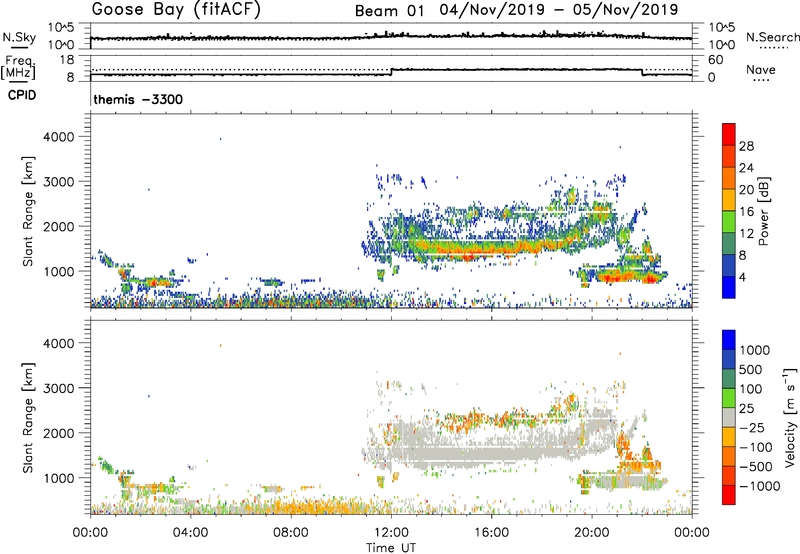Click the 24 tick on Power color bar

pos(746,168)
